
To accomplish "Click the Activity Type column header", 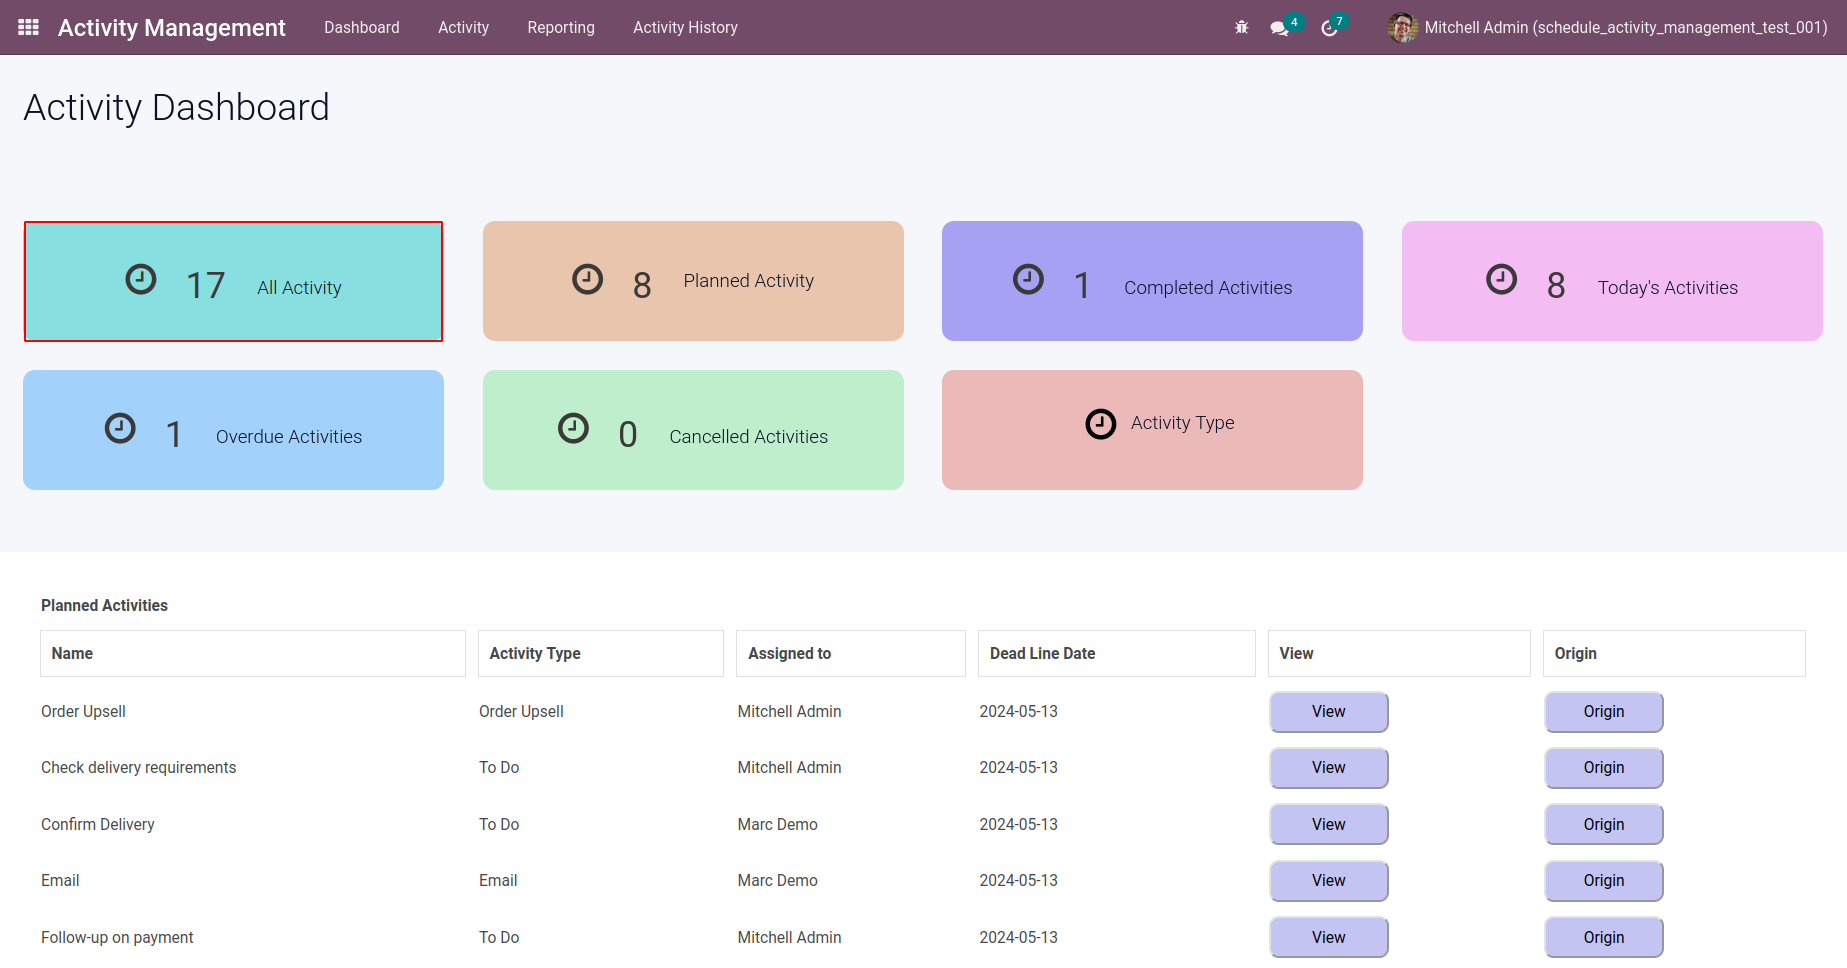I will tap(601, 653).
